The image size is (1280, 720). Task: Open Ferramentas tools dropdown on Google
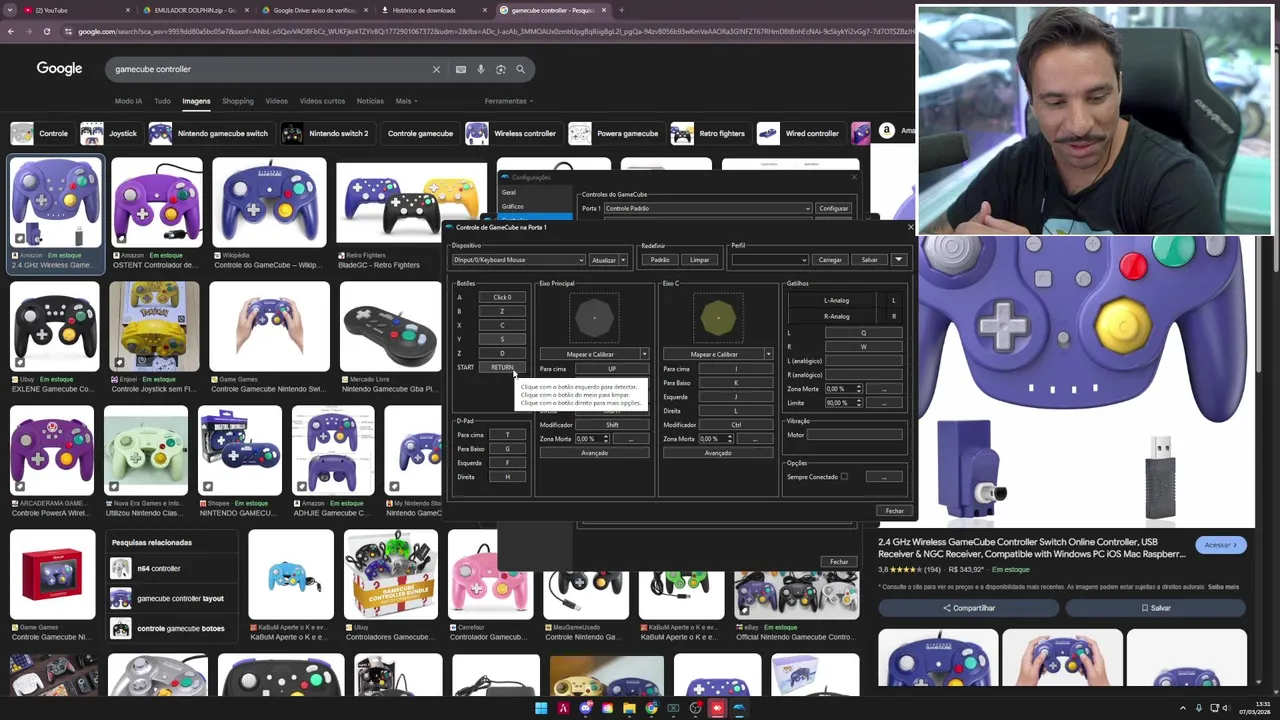508,101
